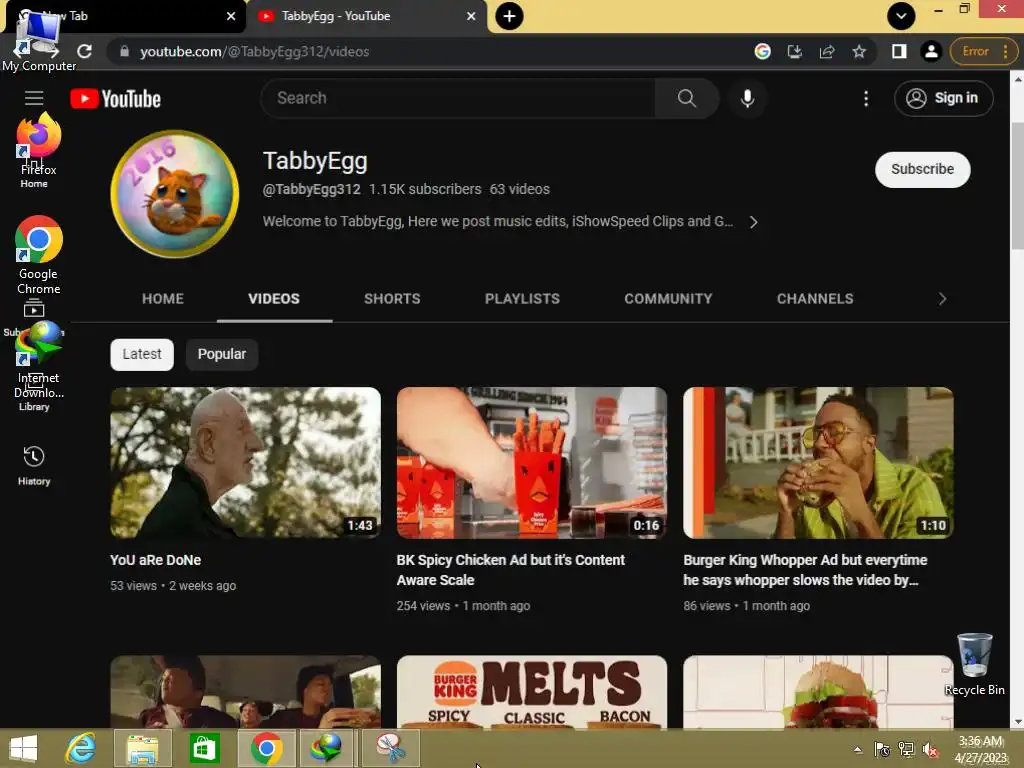Open the Windows Store taskbar icon

(204, 748)
